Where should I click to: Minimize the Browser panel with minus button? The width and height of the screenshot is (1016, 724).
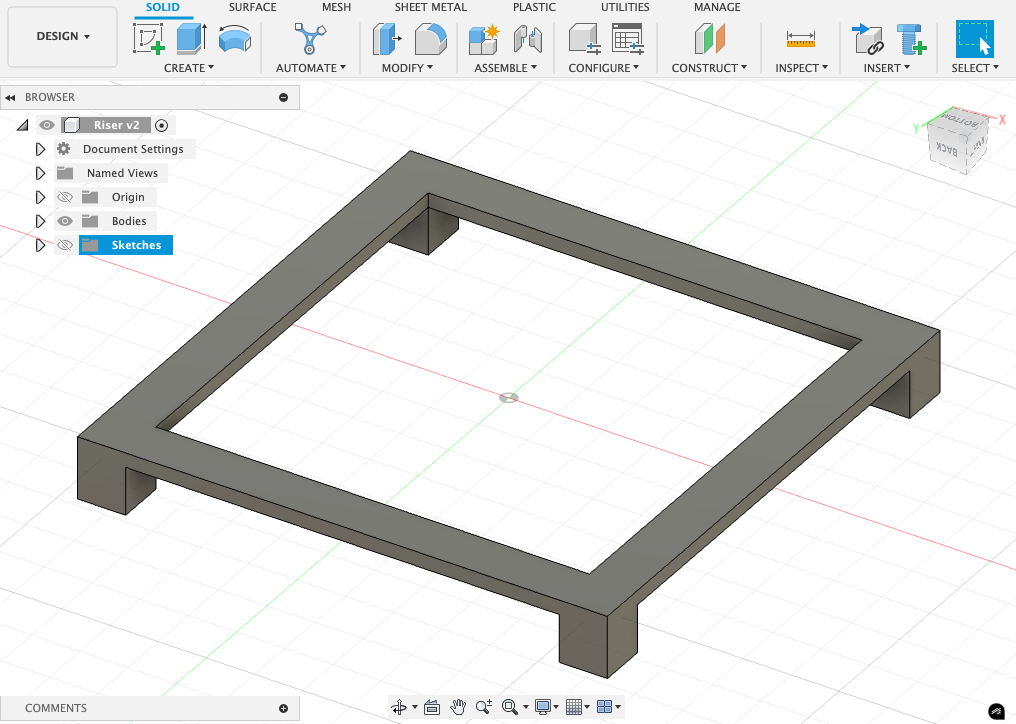(283, 97)
